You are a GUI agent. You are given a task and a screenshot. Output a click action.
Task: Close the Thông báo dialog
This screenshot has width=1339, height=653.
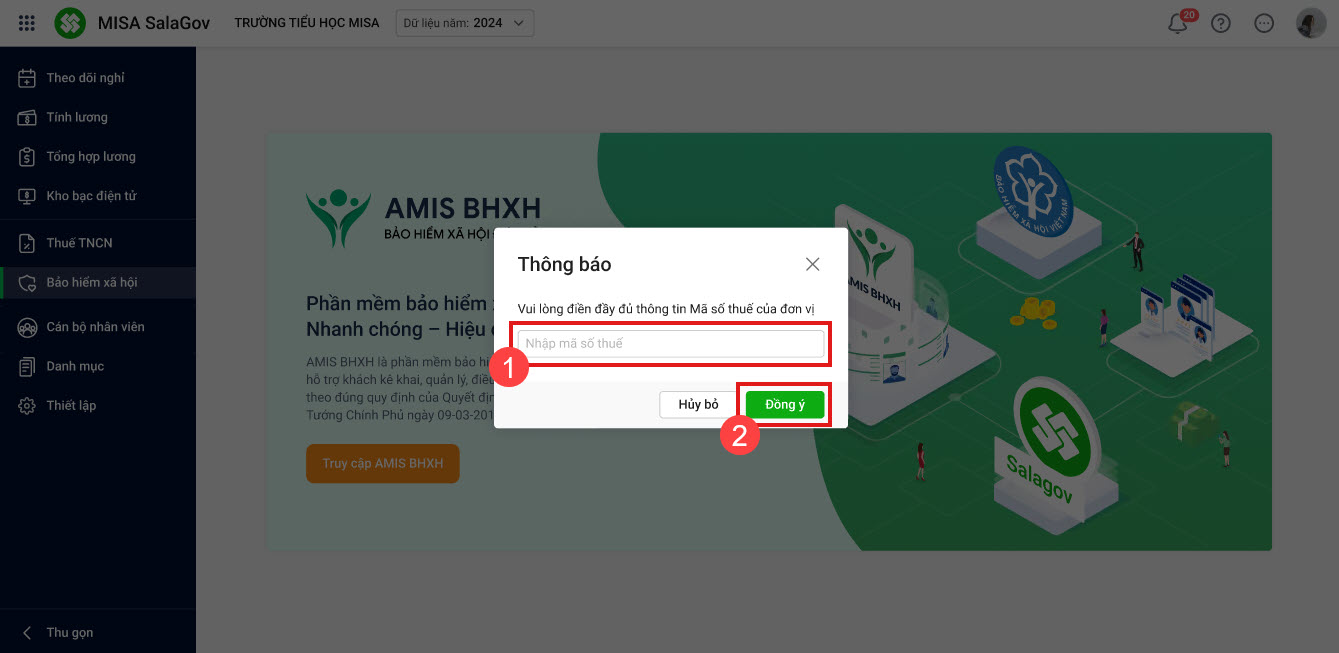click(812, 264)
